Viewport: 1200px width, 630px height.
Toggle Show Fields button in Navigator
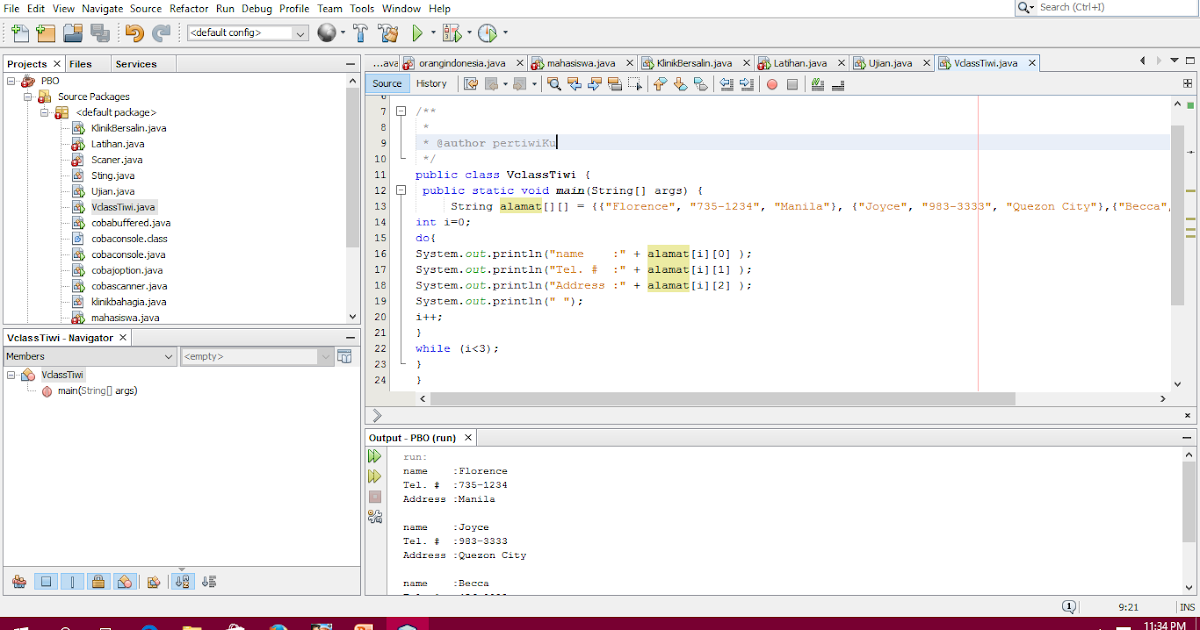coord(46,581)
